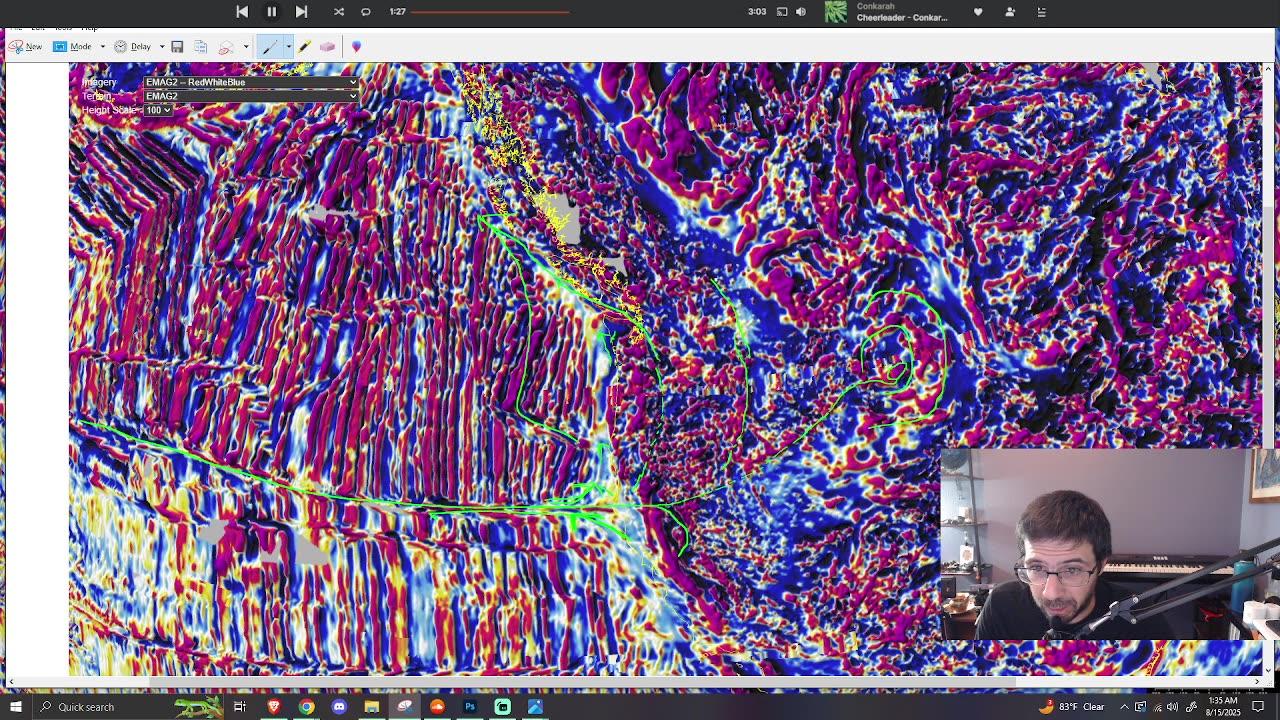This screenshot has height=720, width=1280.
Task: Send snip via email icon
Action: (227, 46)
